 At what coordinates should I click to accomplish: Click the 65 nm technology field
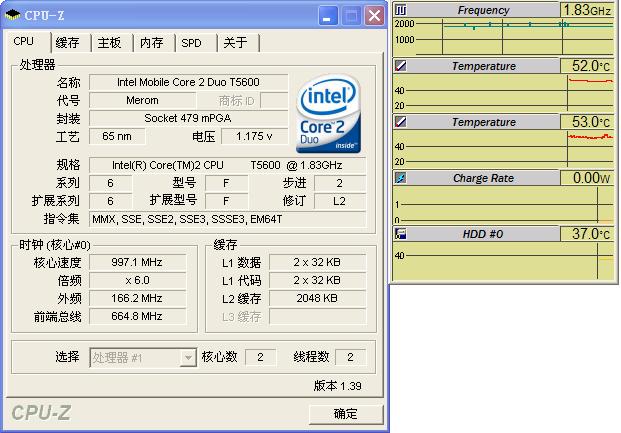(117, 136)
